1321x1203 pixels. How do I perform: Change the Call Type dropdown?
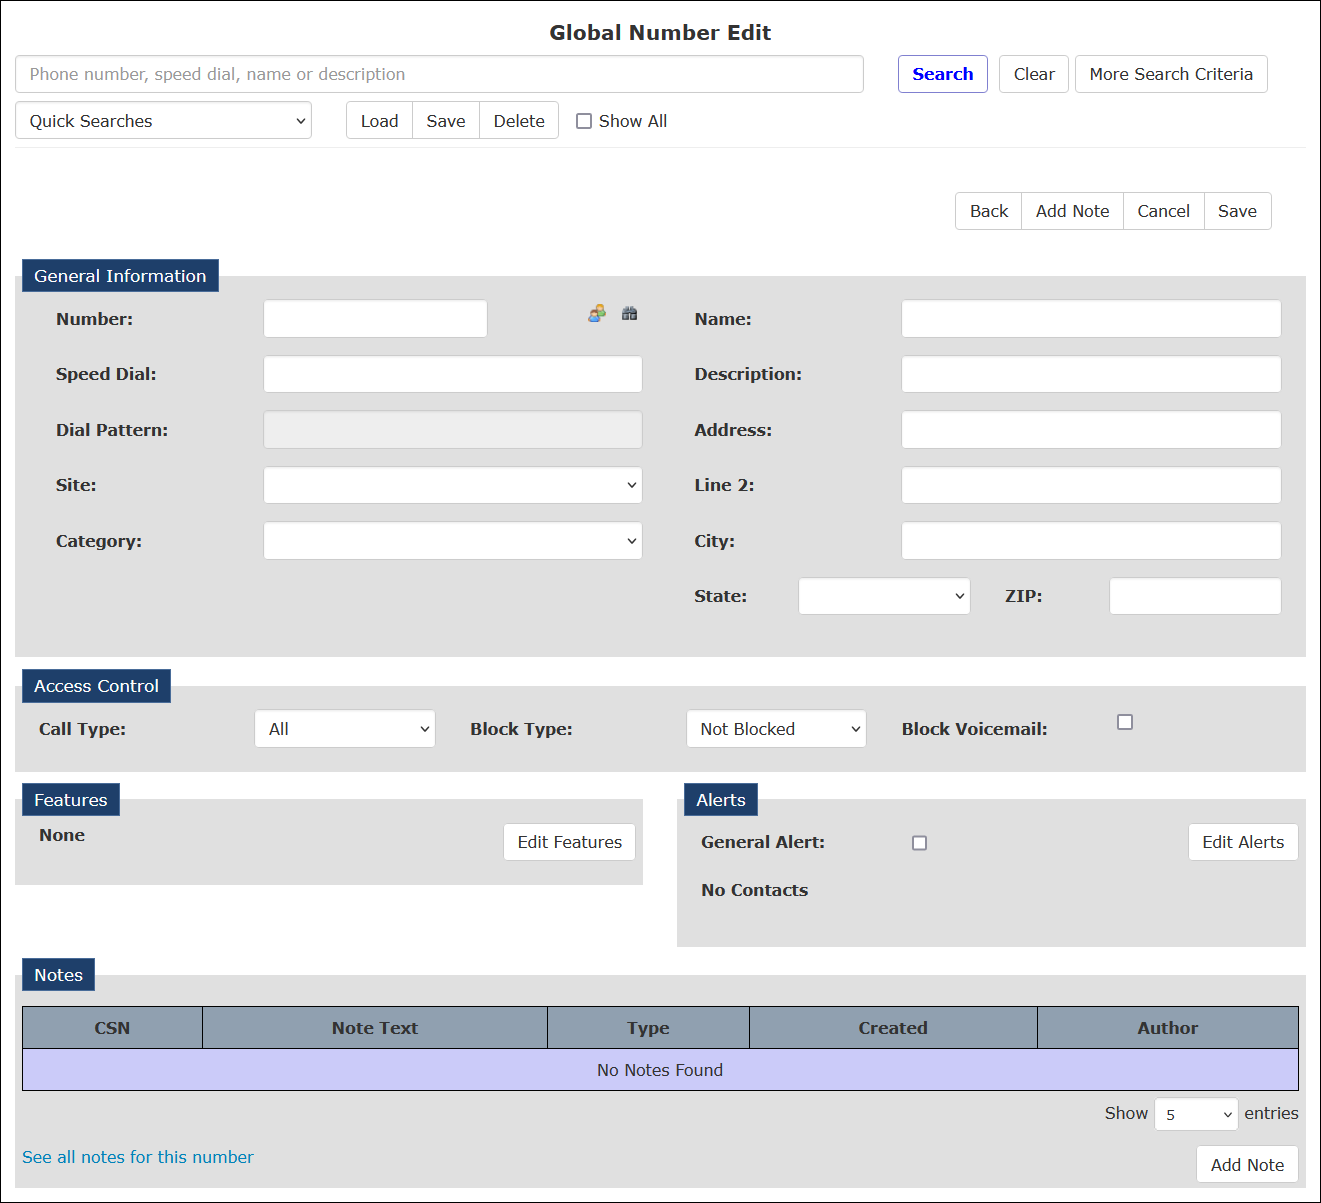tap(345, 729)
